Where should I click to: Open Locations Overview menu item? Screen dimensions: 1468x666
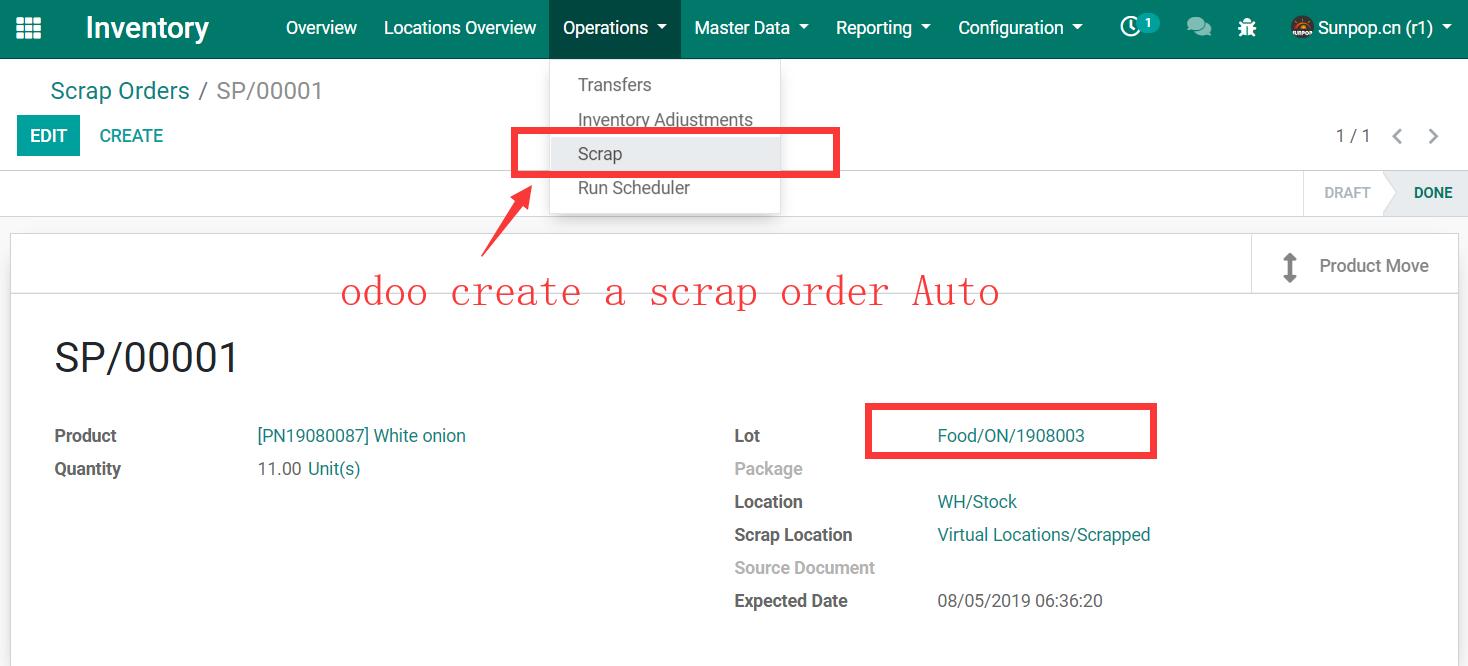(x=460, y=28)
